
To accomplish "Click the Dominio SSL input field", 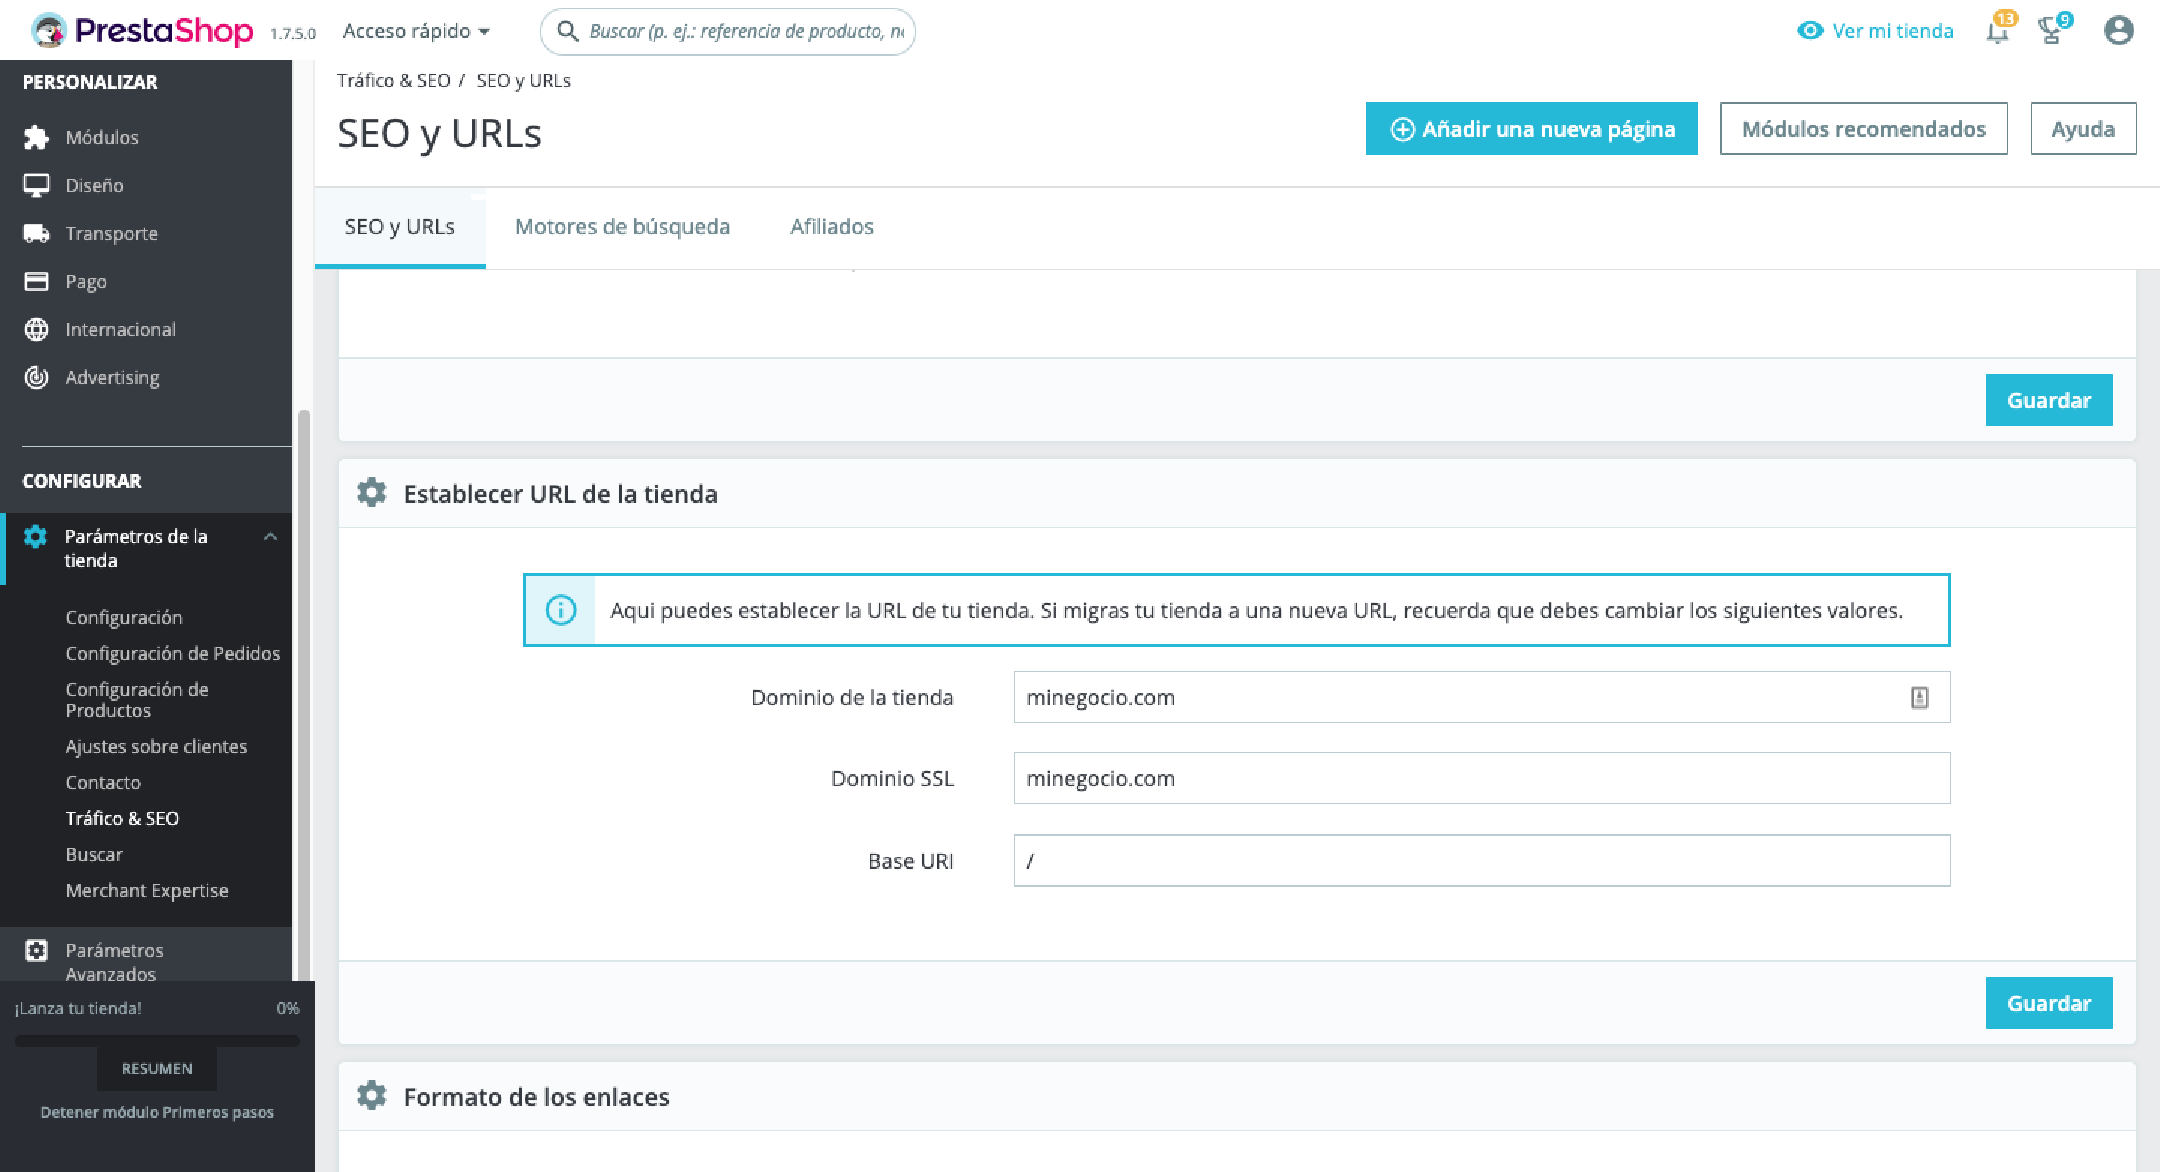I will 1482,778.
